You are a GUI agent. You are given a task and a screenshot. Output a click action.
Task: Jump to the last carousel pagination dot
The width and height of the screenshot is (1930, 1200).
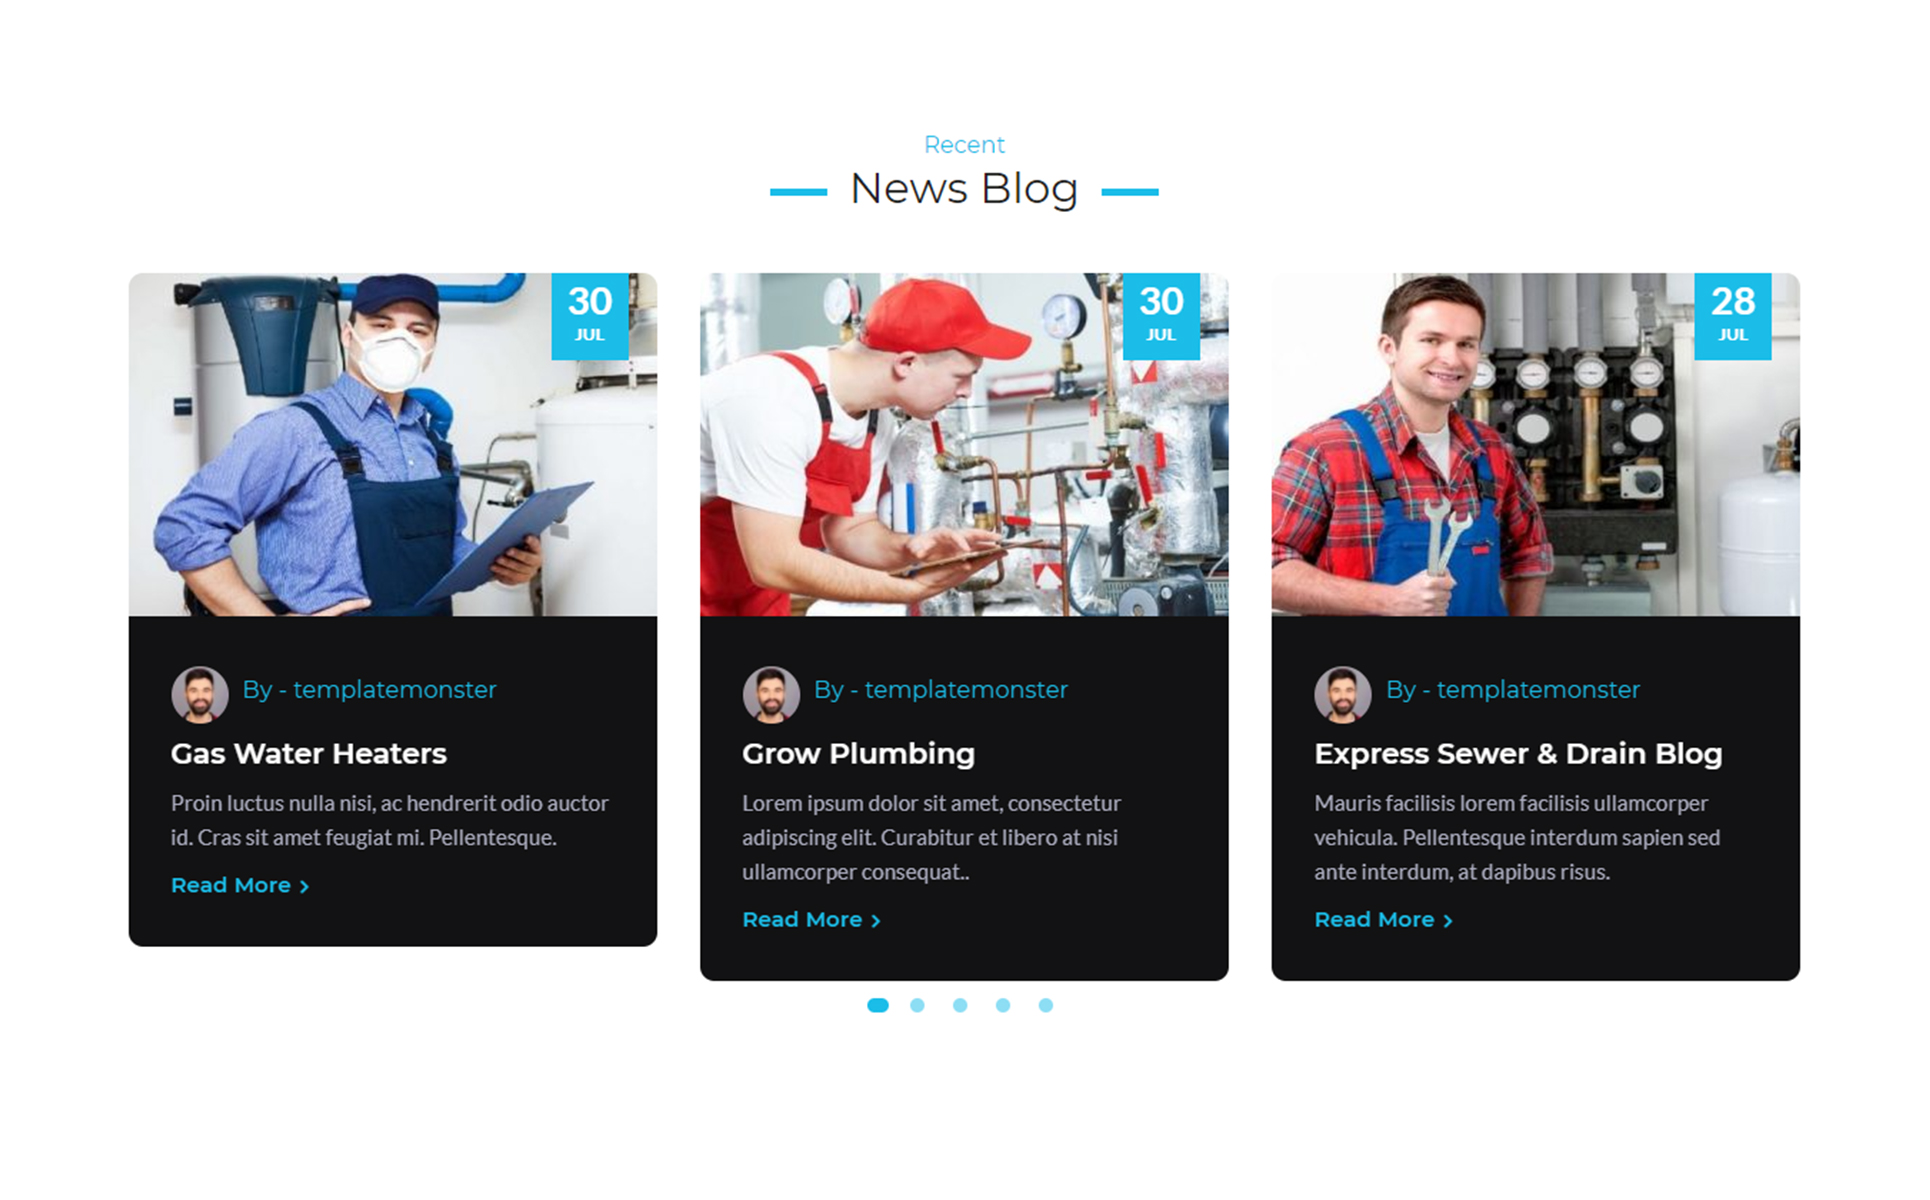pos(1045,1005)
